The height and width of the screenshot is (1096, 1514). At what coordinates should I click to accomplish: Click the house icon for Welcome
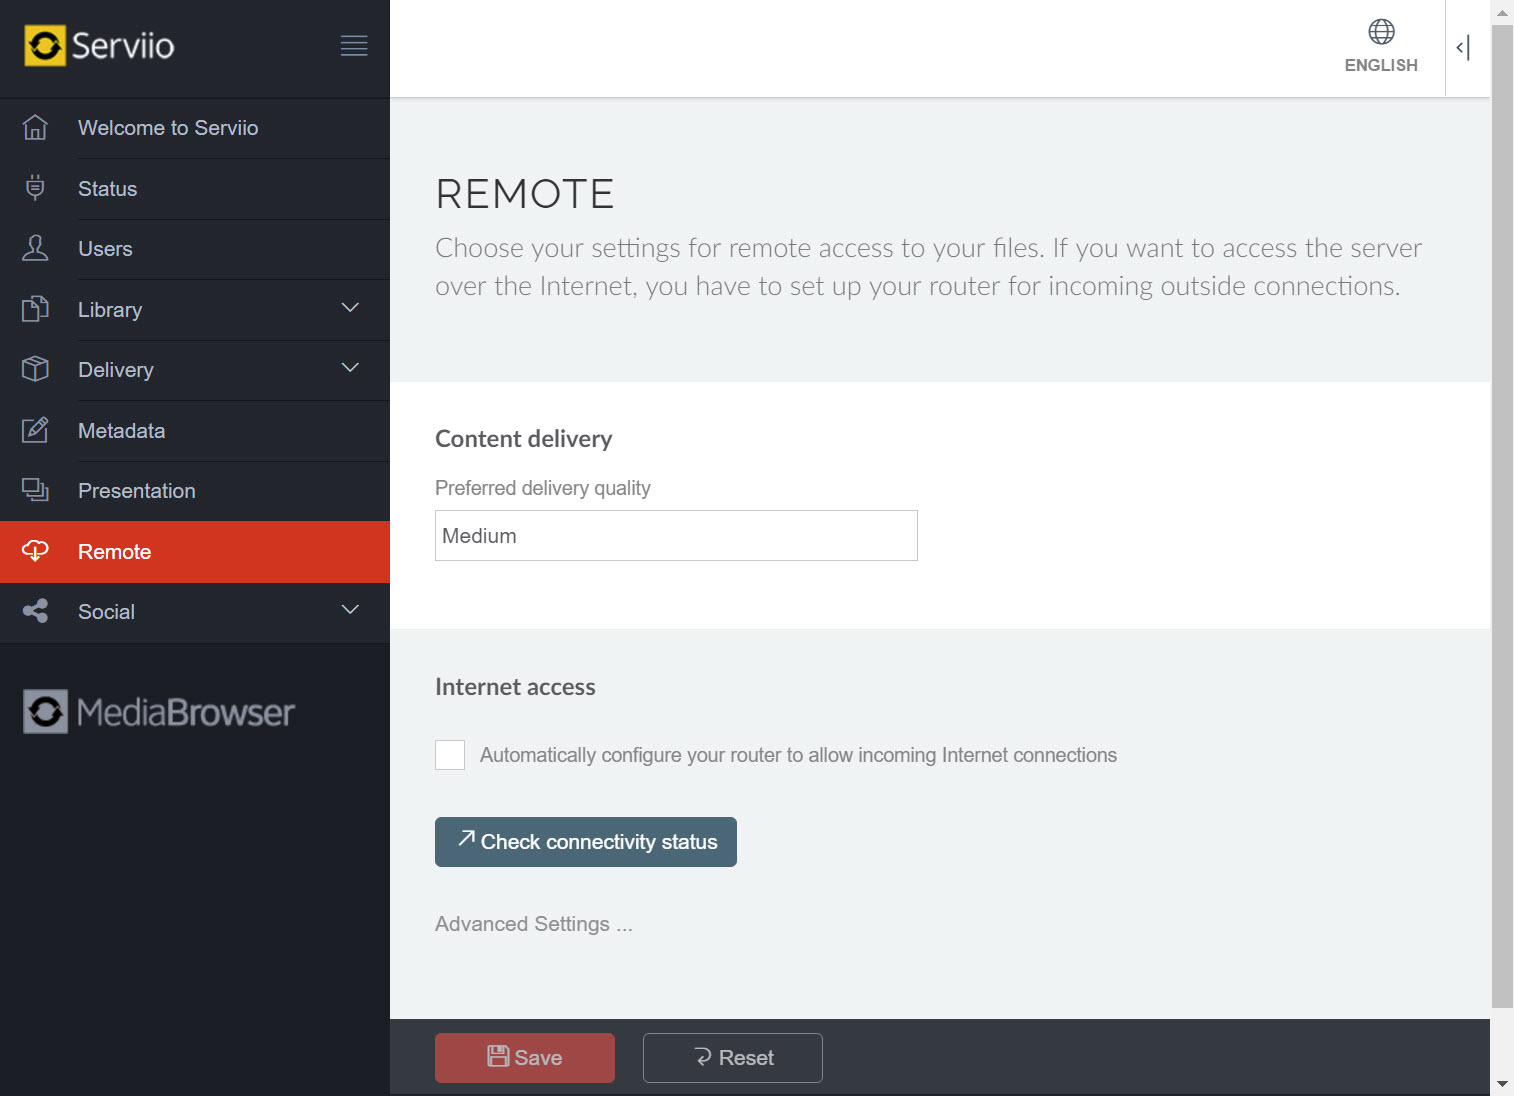[35, 128]
